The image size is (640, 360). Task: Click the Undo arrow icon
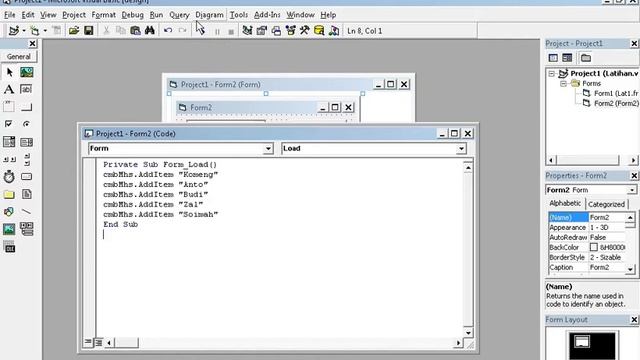click(168, 31)
